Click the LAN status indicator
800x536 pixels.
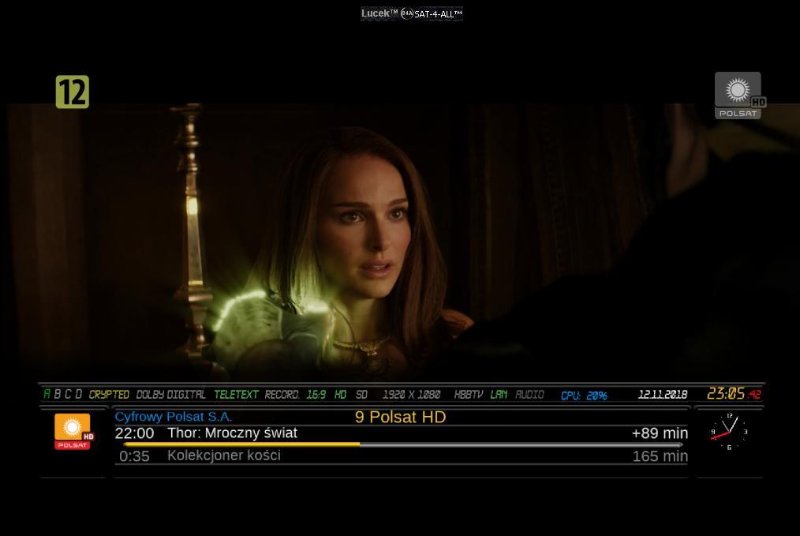pyautogui.click(x=498, y=394)
